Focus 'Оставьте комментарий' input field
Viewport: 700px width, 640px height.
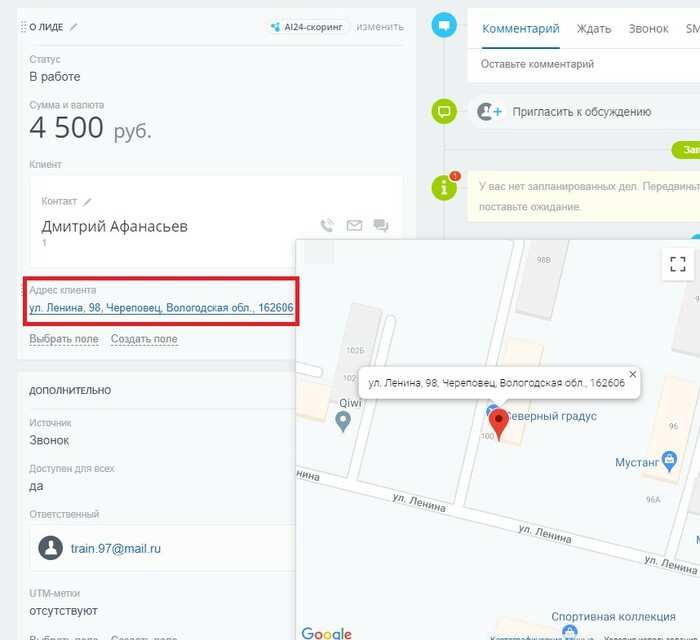click(x=583, y=64)
